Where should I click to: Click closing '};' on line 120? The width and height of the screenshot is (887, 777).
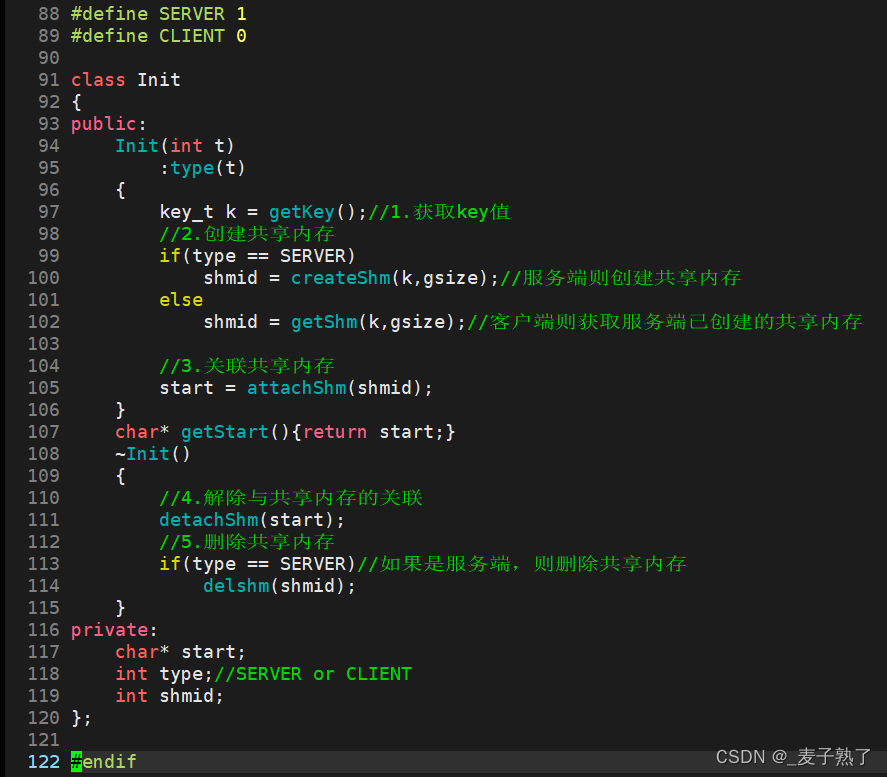pyautogui.click(x=81, y=718)
